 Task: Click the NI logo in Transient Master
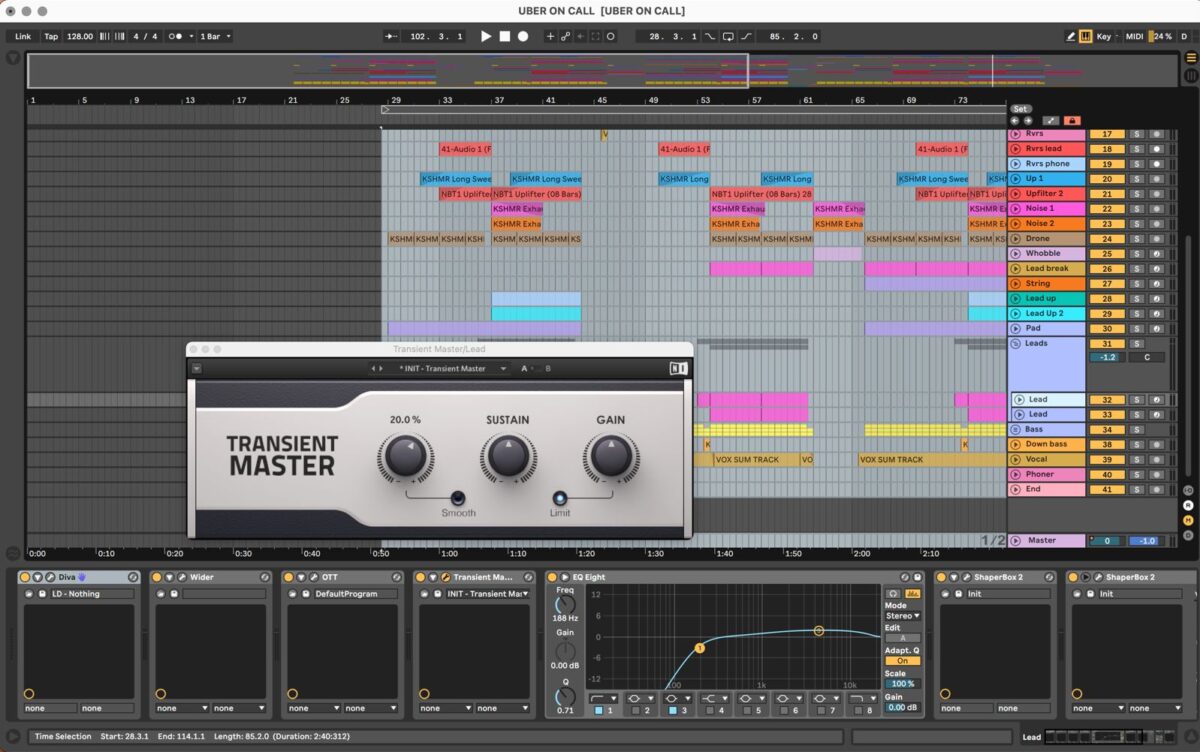[x=678, y=368]
